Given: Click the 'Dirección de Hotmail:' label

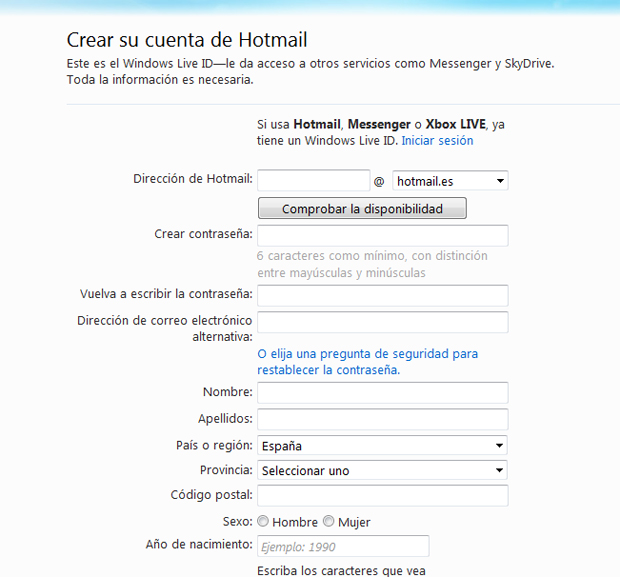Looking at the screenshot, I should click(x=193, y=179).
